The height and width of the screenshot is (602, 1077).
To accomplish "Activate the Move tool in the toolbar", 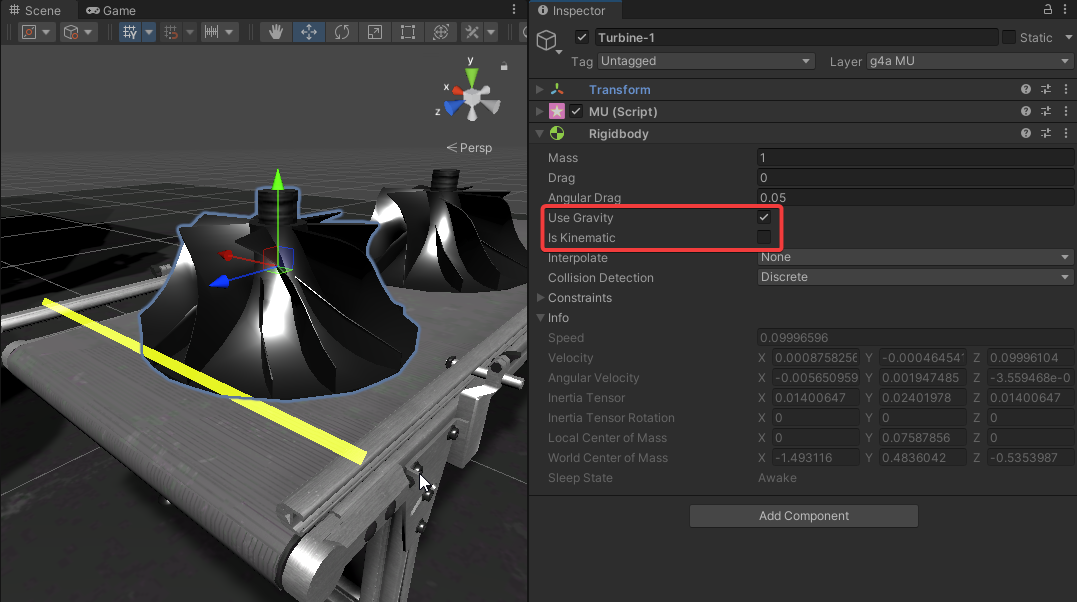I will pos(309,32).
